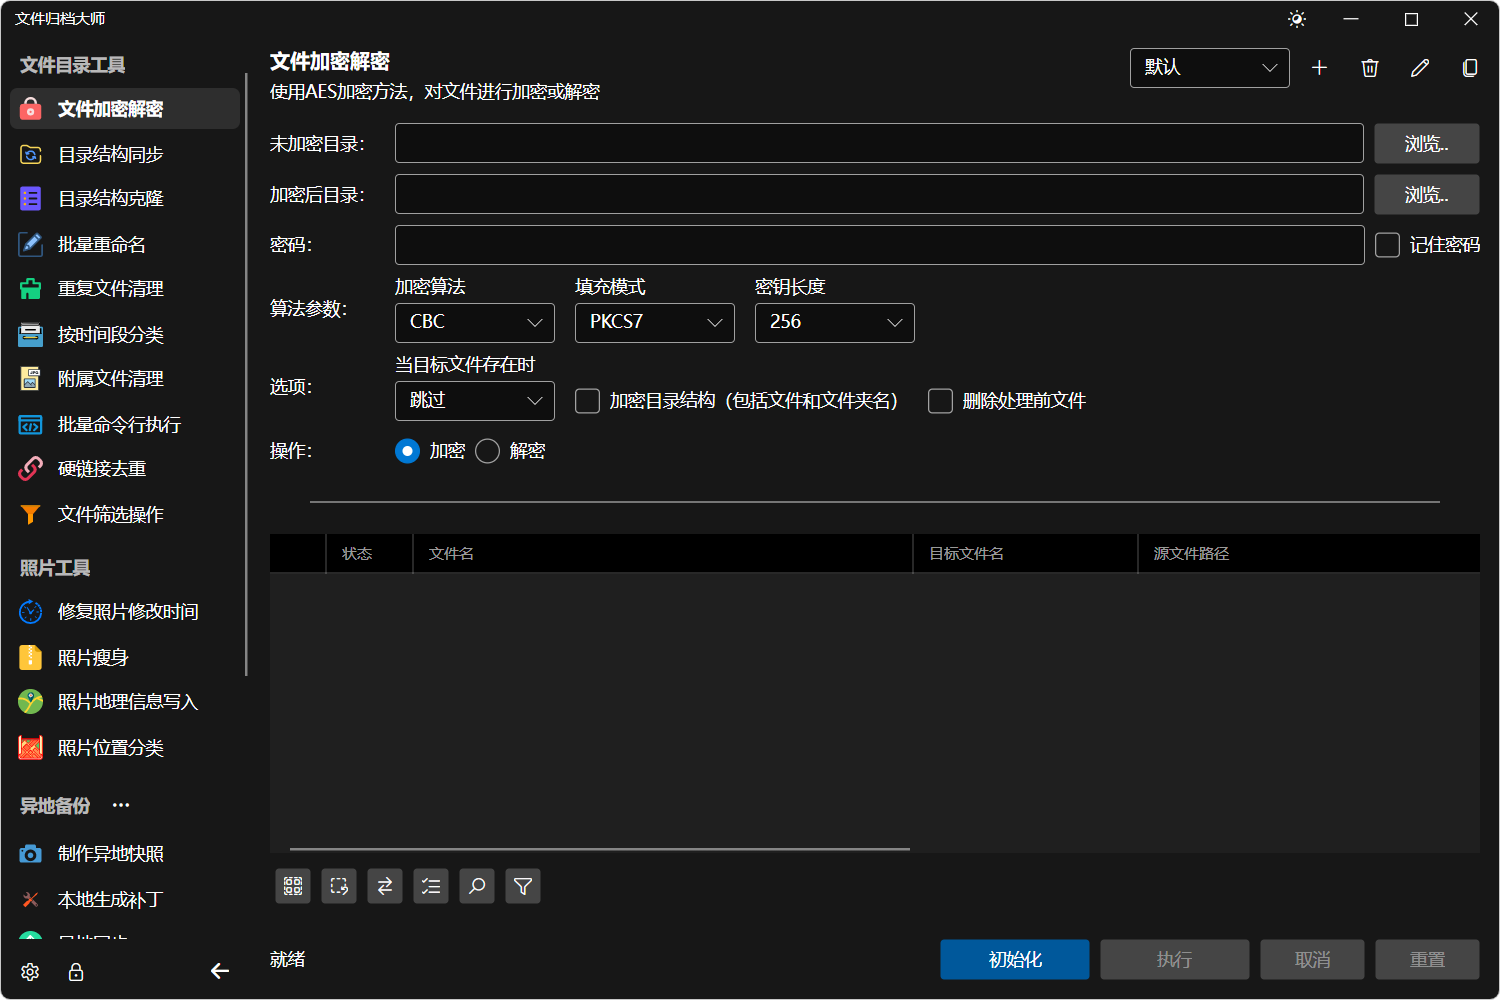Open 批量命令行执行 tool

tap(125, 424)
